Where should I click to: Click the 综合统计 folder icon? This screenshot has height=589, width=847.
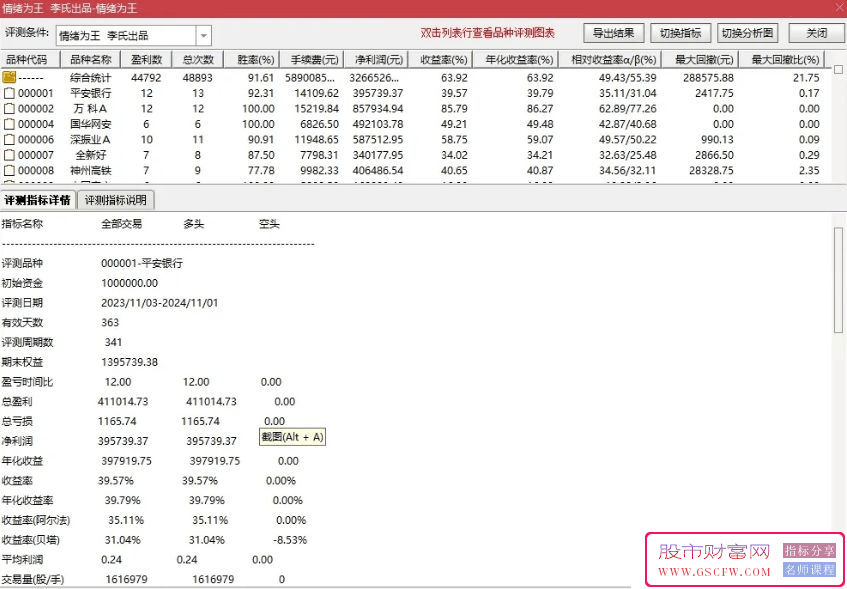pyautogui.click(x=9, y=77)
